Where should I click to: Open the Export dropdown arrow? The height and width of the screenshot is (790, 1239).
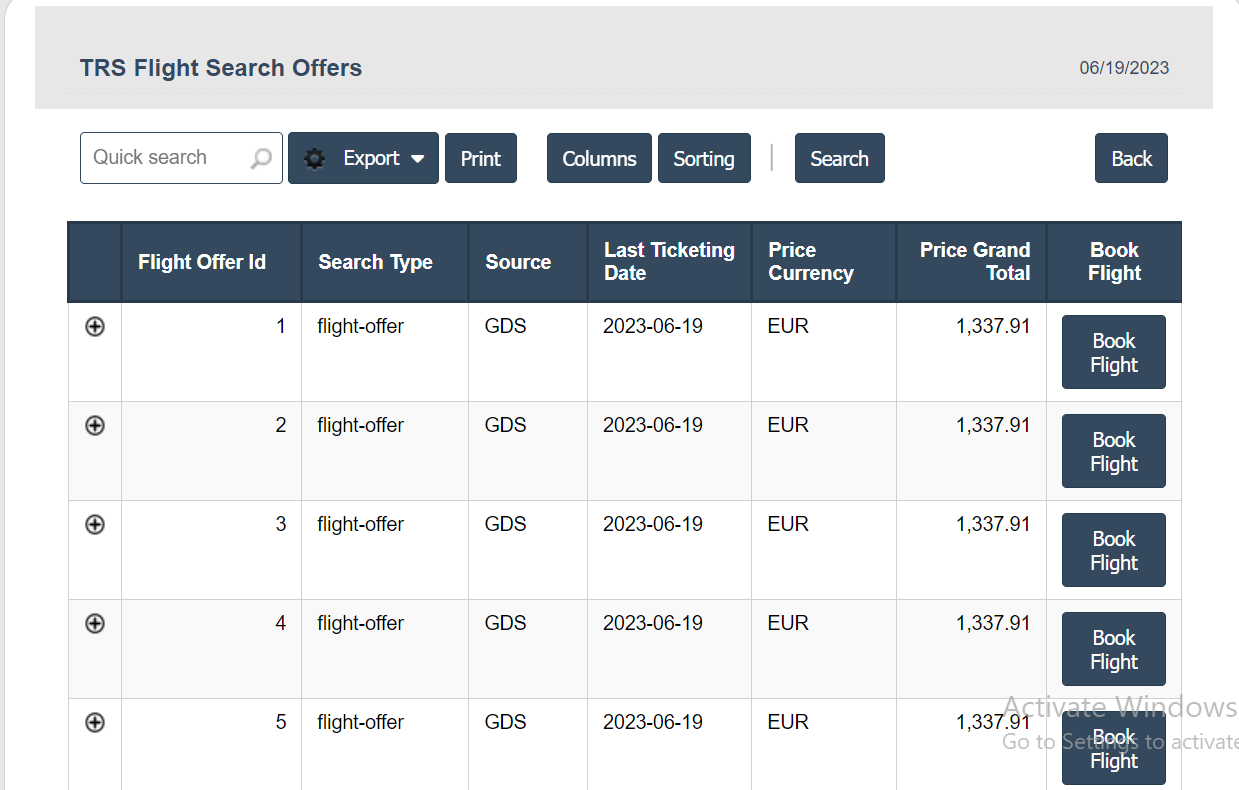pos(418,159)
